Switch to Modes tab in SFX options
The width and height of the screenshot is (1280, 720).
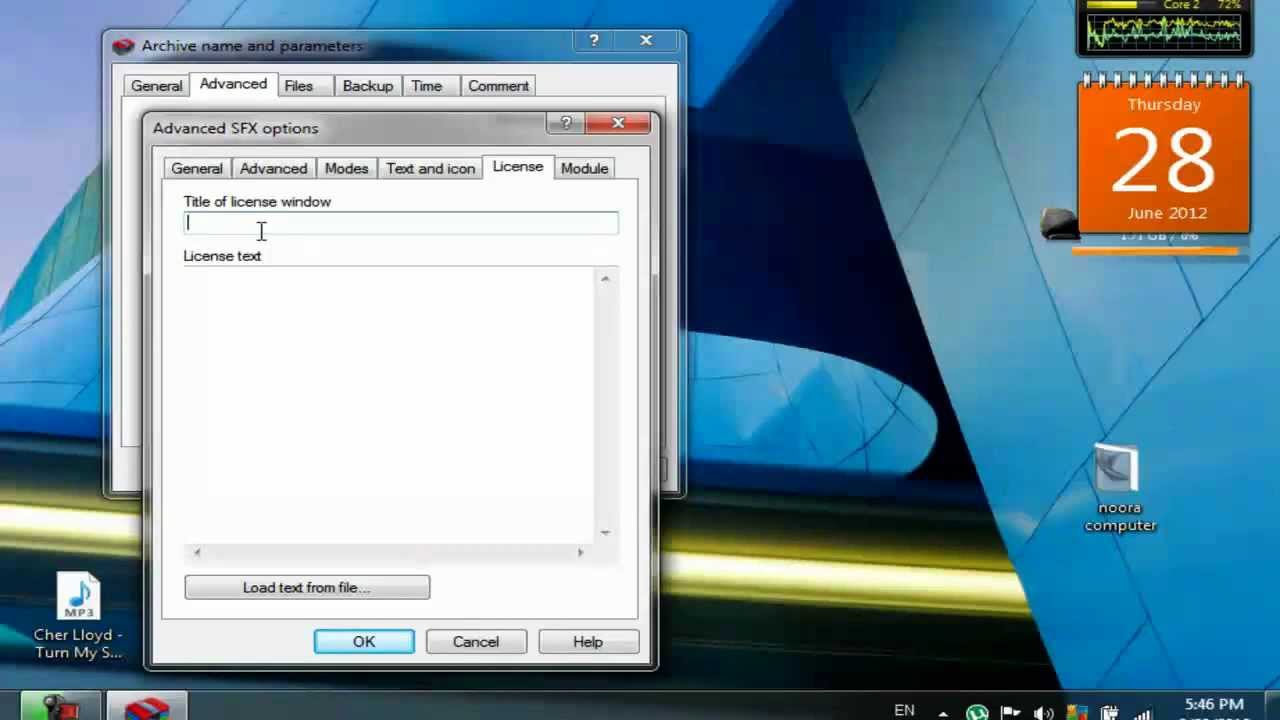(x=346, y=168)
